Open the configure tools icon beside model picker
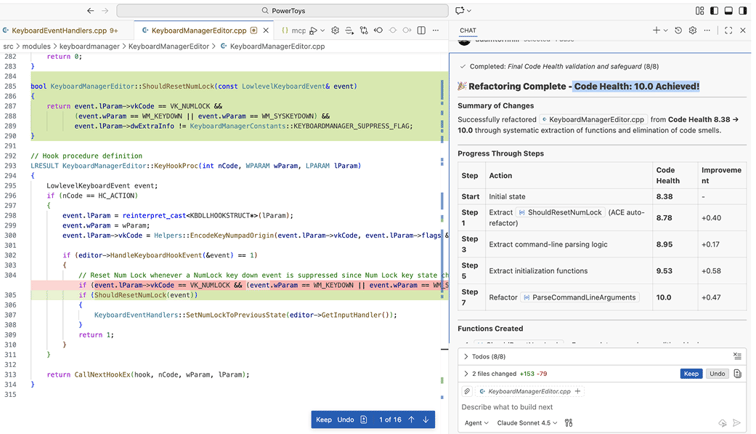Viewport: 756px width, 434px height. coord(568,423)
